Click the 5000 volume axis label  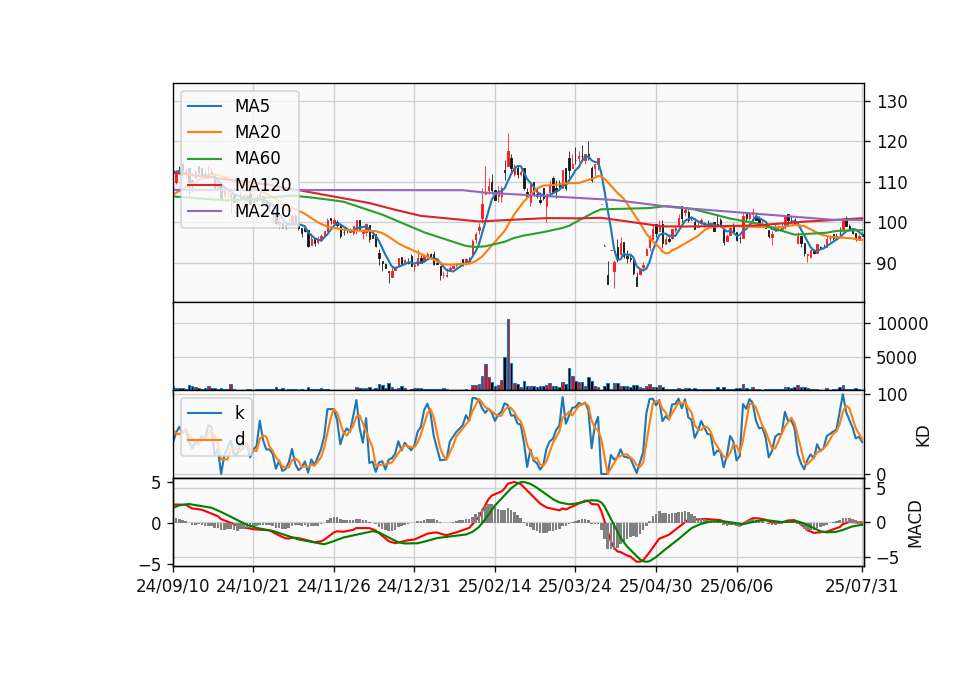(x=897, y=358)
